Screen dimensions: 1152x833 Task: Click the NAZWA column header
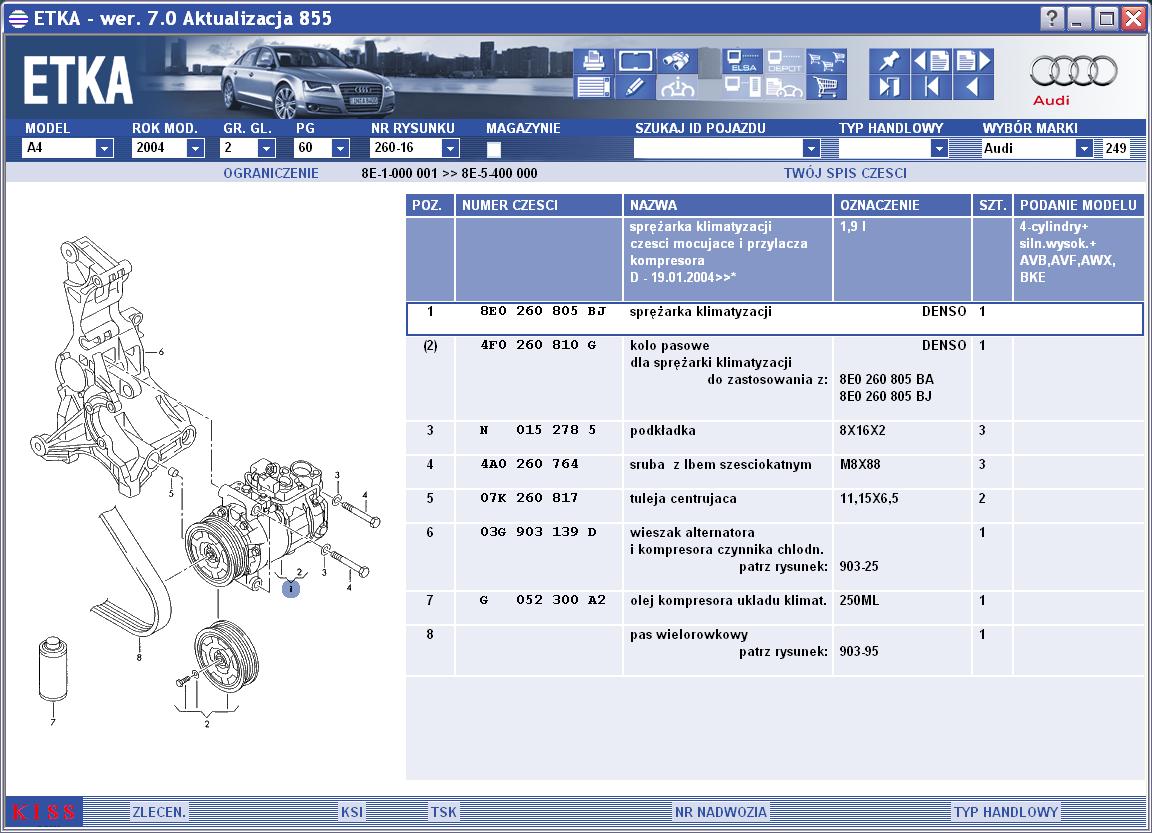coord(727,205)
